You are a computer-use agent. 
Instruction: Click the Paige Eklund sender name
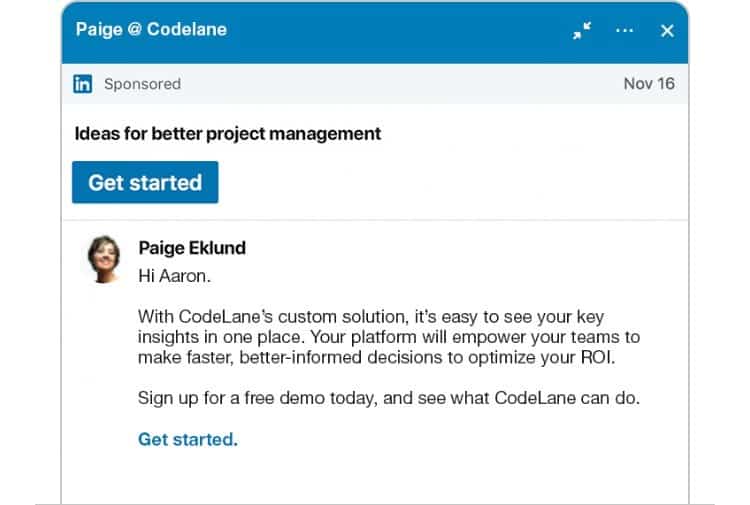pyautogui.click(x=192, y=248)
